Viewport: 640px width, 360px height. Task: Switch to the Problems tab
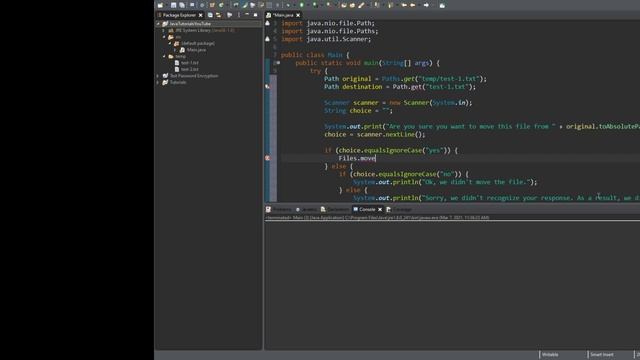278,209
